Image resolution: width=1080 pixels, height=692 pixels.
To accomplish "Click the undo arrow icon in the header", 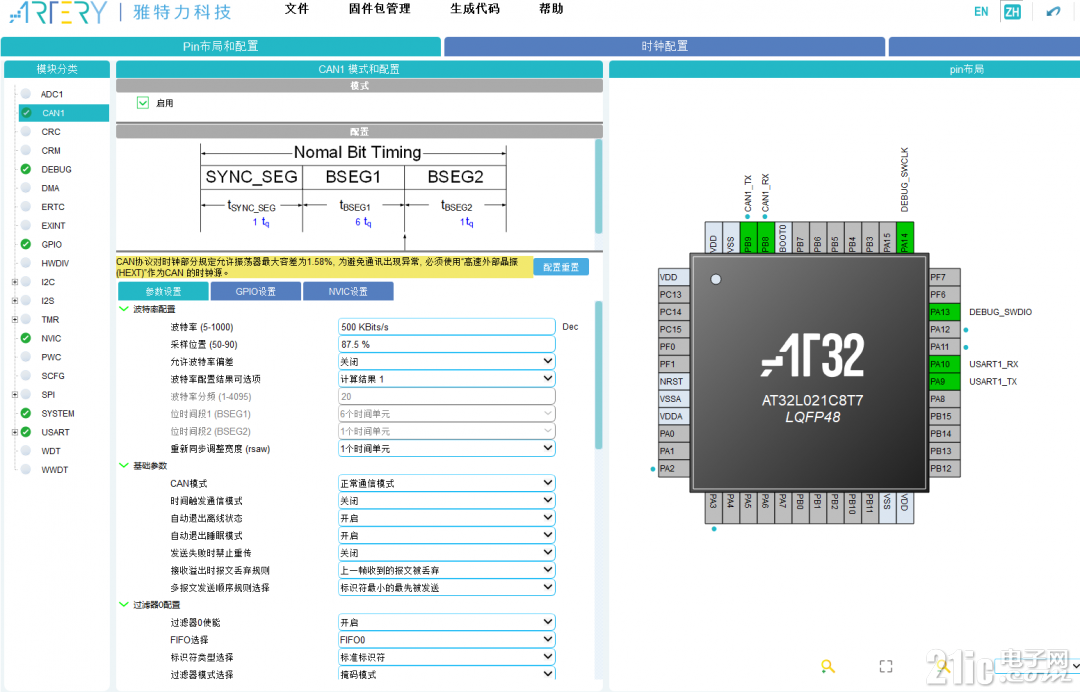I will (1052, 12).
